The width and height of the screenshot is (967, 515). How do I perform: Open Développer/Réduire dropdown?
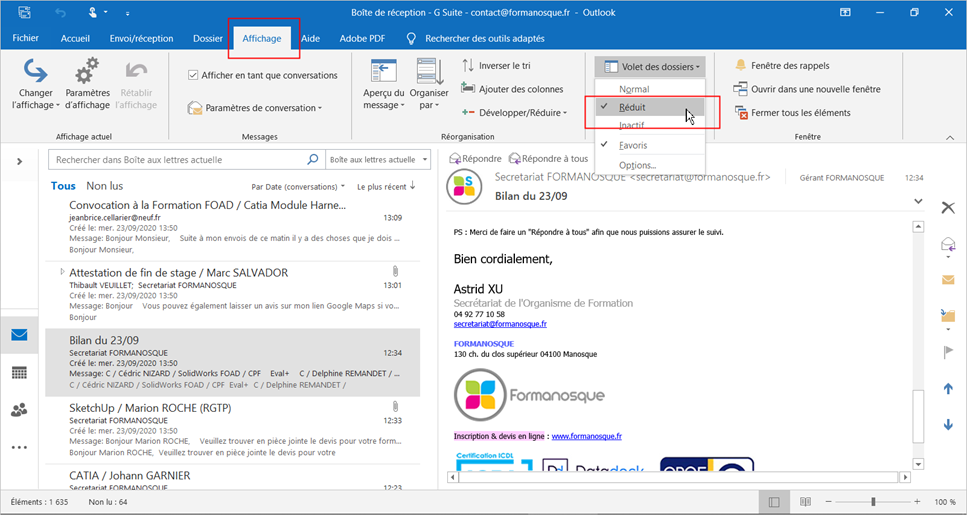[514, 112]
